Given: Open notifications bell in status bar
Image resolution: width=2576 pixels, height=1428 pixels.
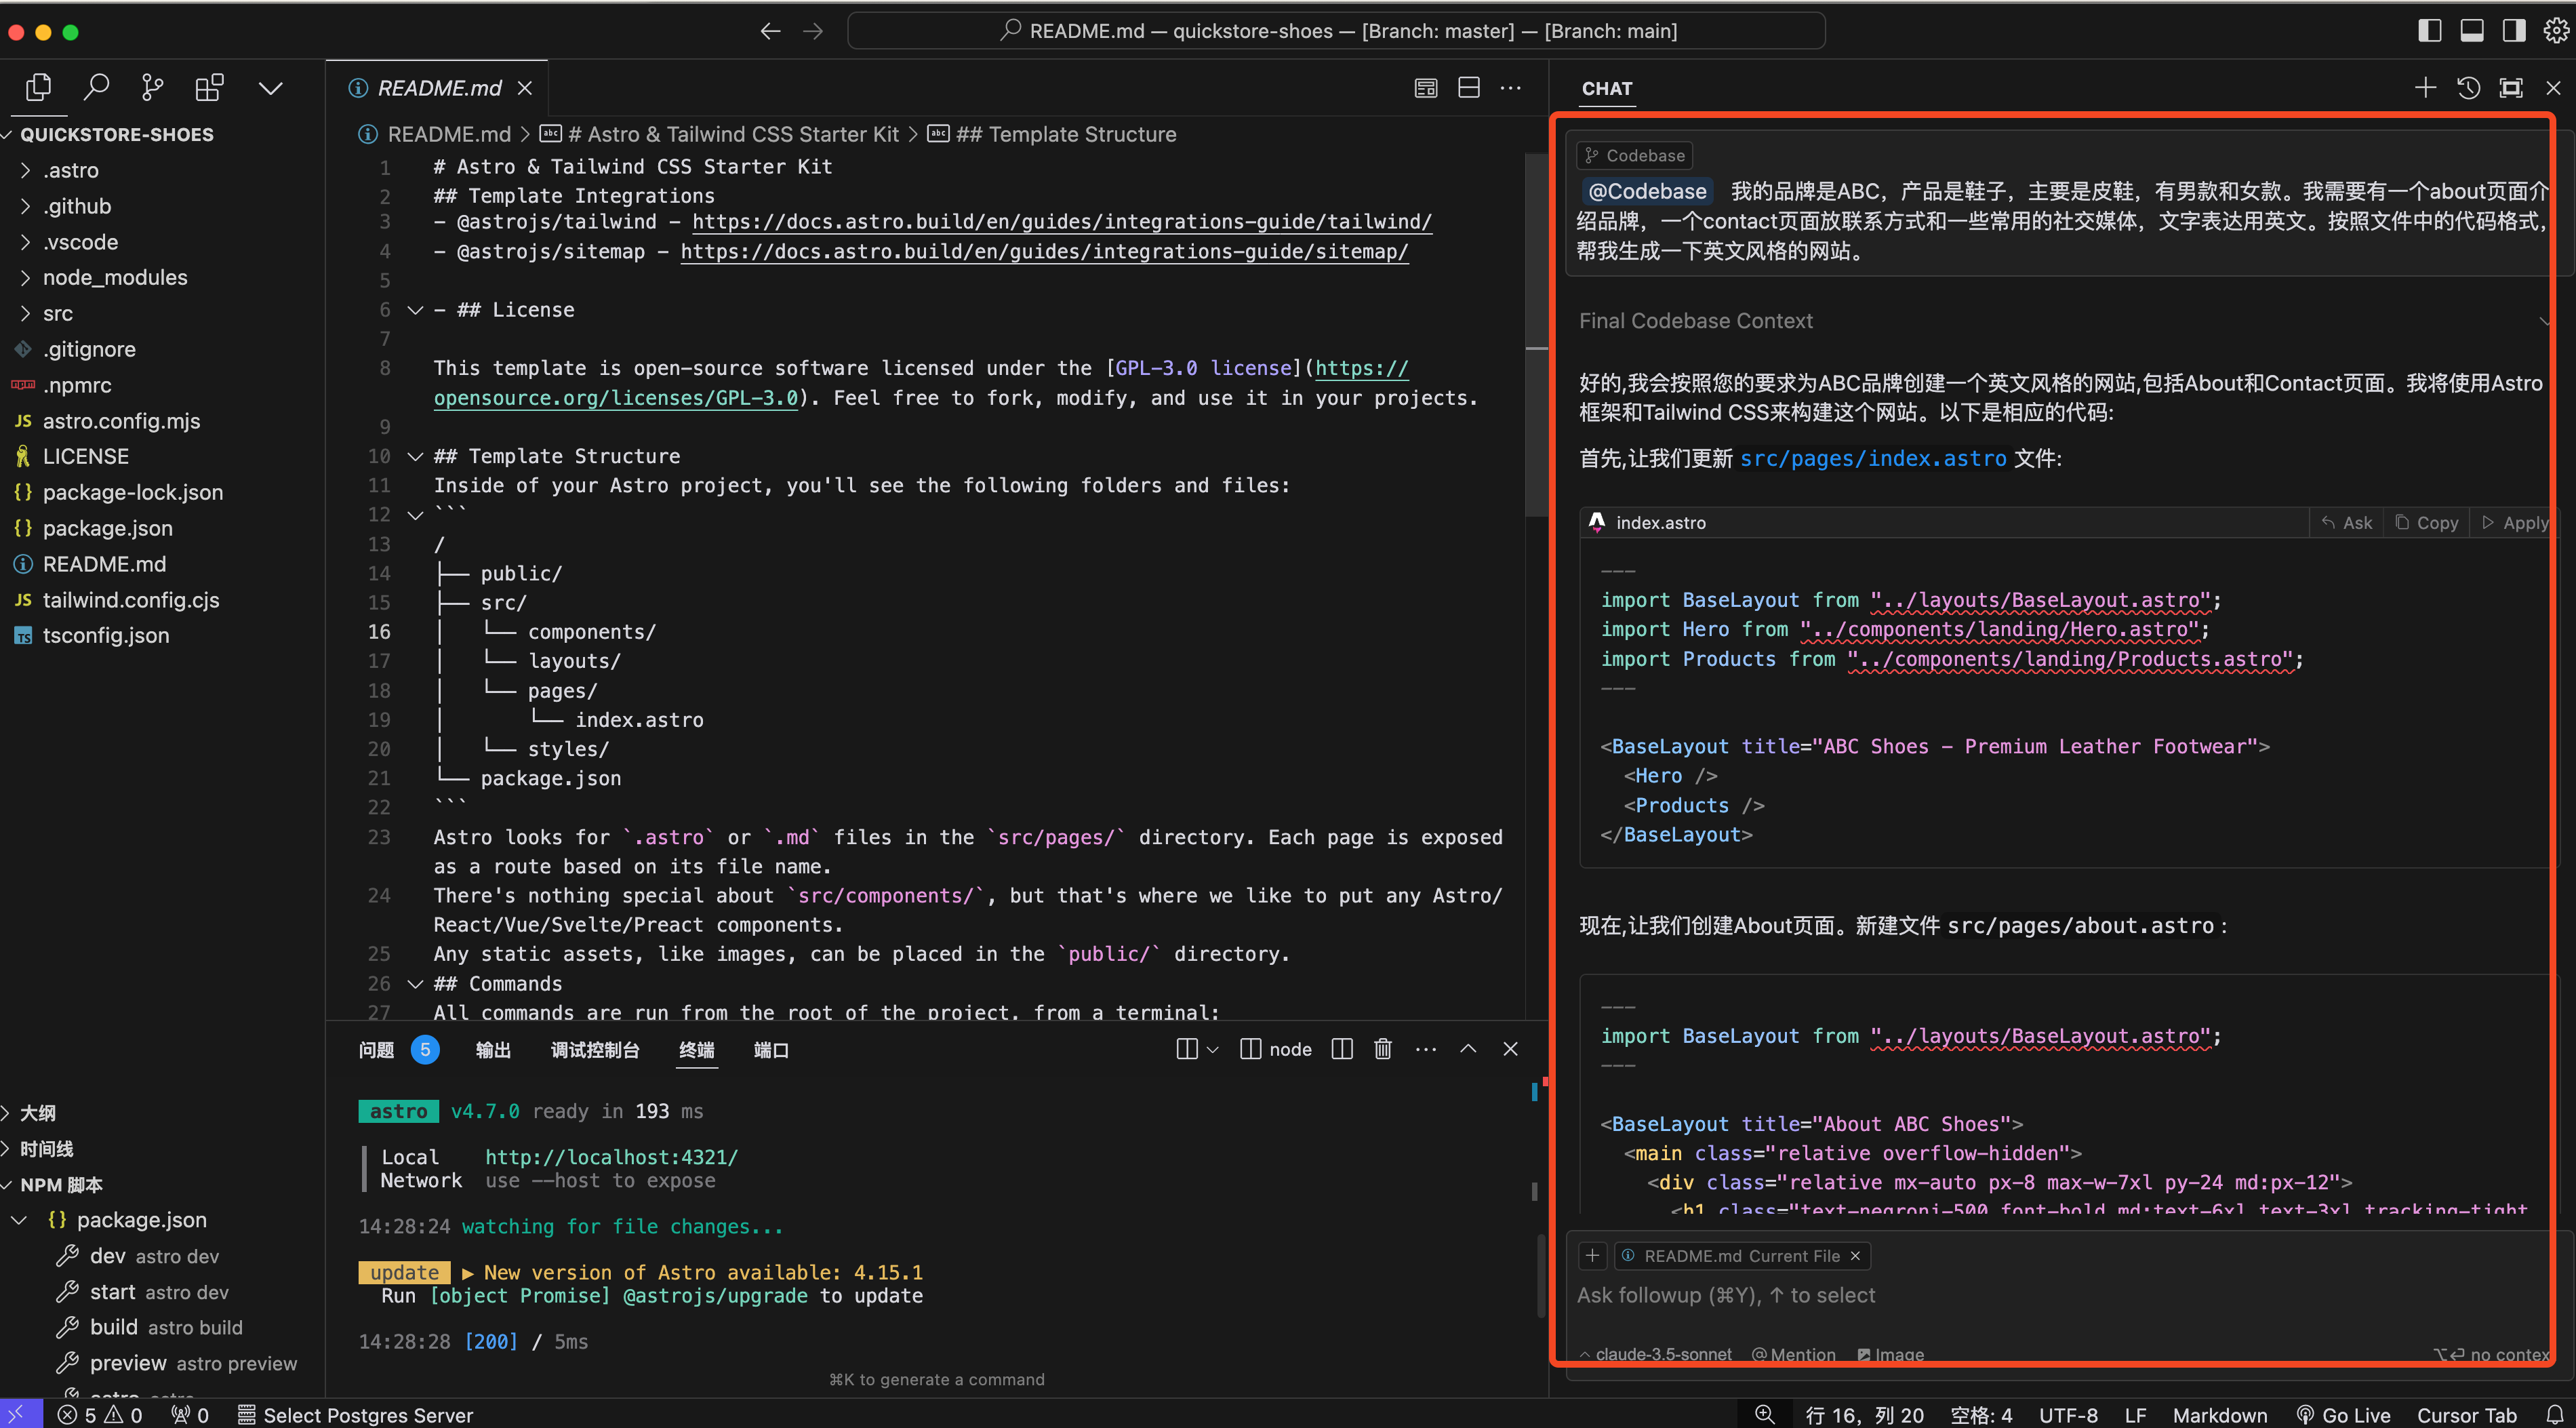Looking at the screenshot, I should pos(2555,1415).
